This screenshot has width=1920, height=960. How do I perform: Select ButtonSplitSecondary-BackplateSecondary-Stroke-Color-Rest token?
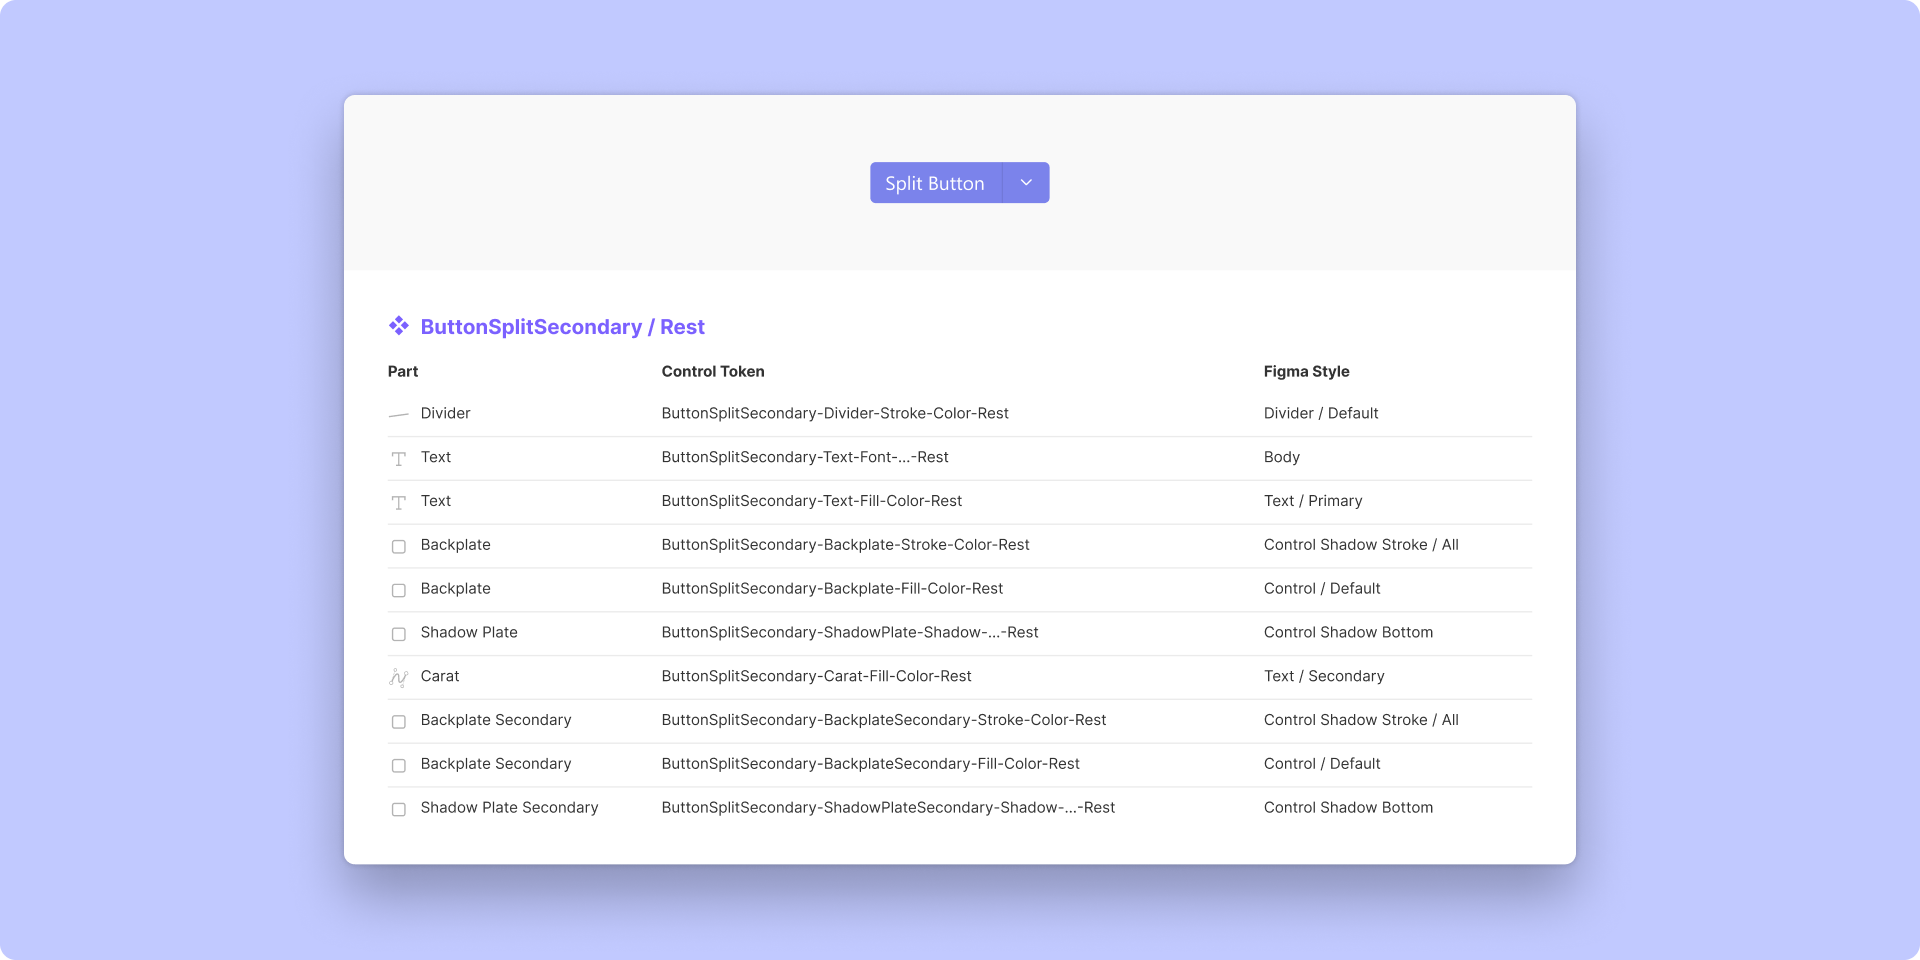pos(884,720)
